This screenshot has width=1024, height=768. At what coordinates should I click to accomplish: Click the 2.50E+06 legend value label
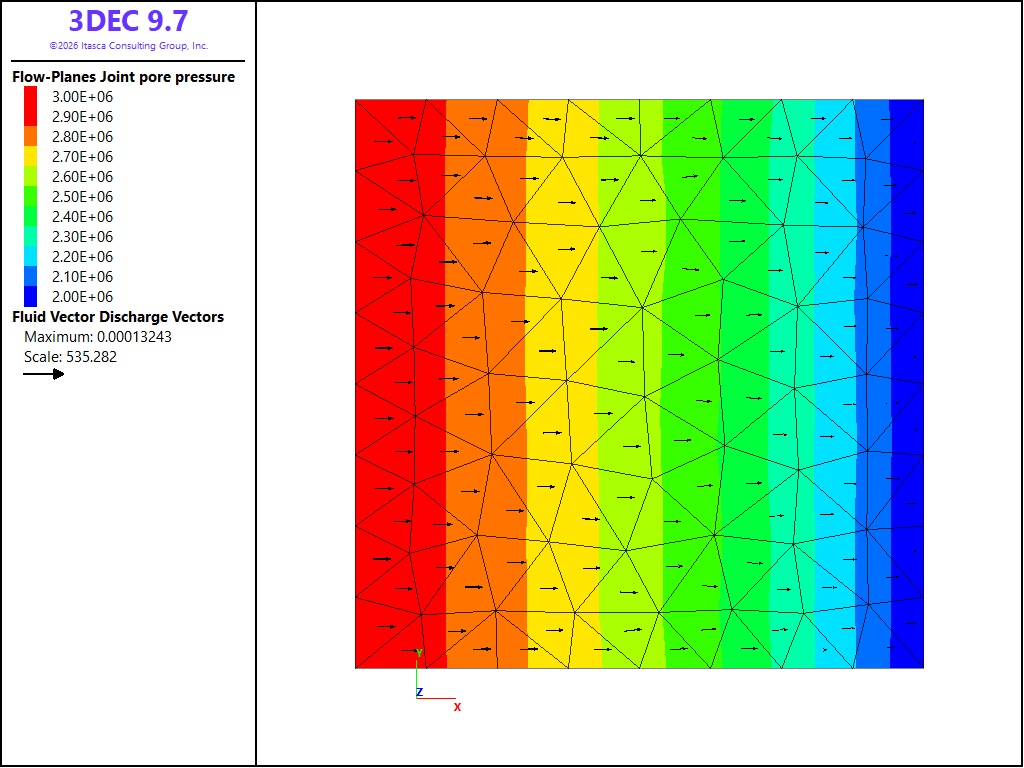click(x=82, y=197)
